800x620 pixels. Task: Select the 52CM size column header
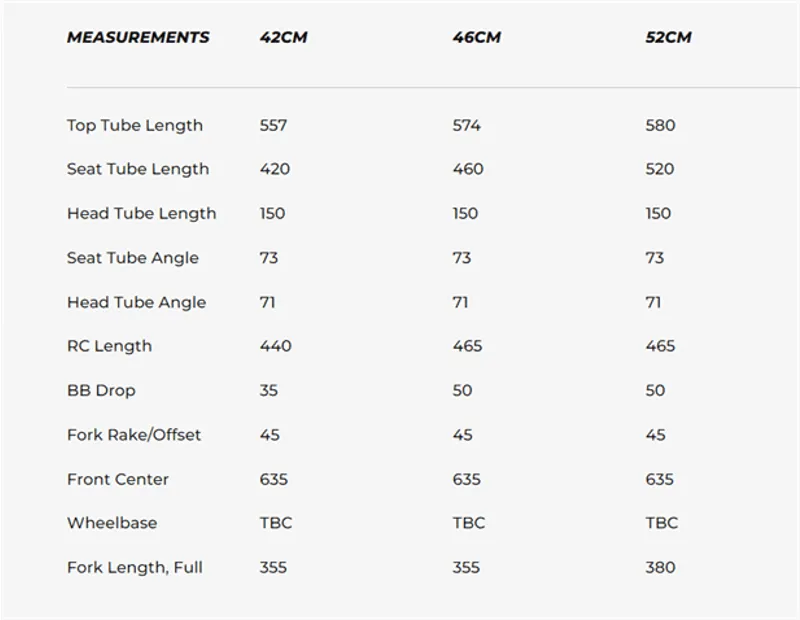click(x=669, y=38)
